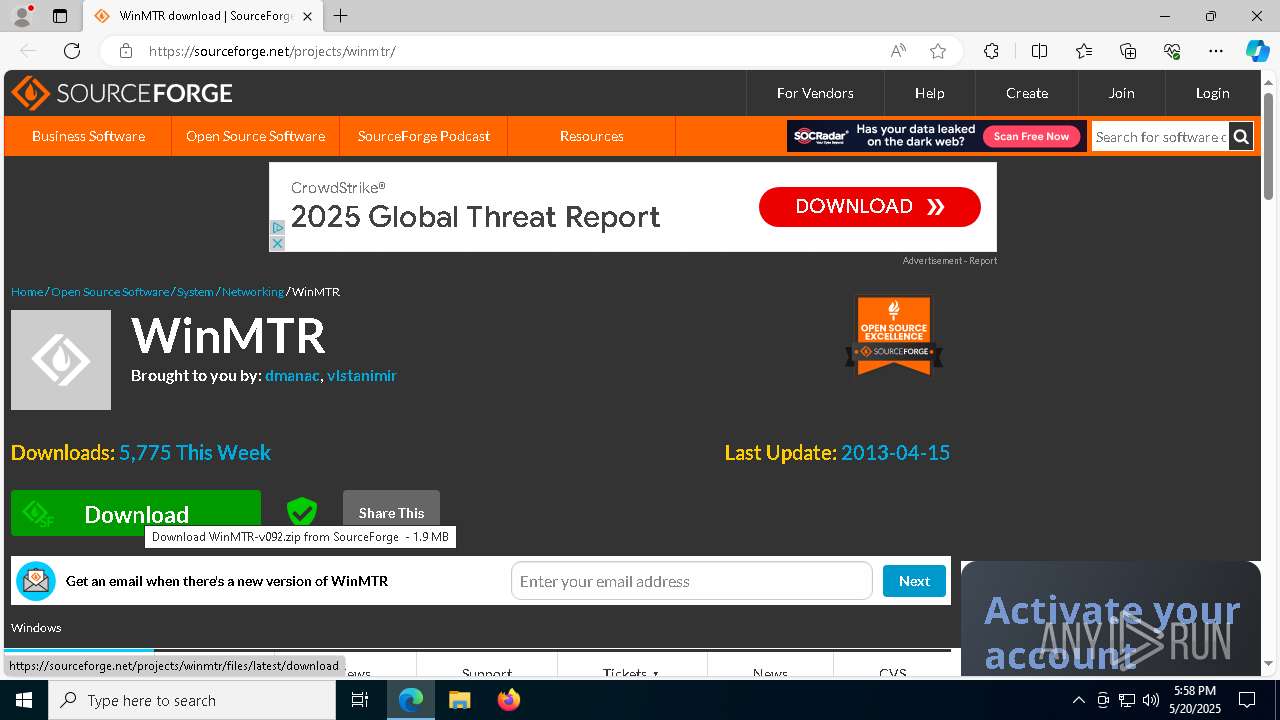This screenshot has height=720, width=1280.
Task: Click the Open Source Software breadcrumb
Action: click(110, 292)
